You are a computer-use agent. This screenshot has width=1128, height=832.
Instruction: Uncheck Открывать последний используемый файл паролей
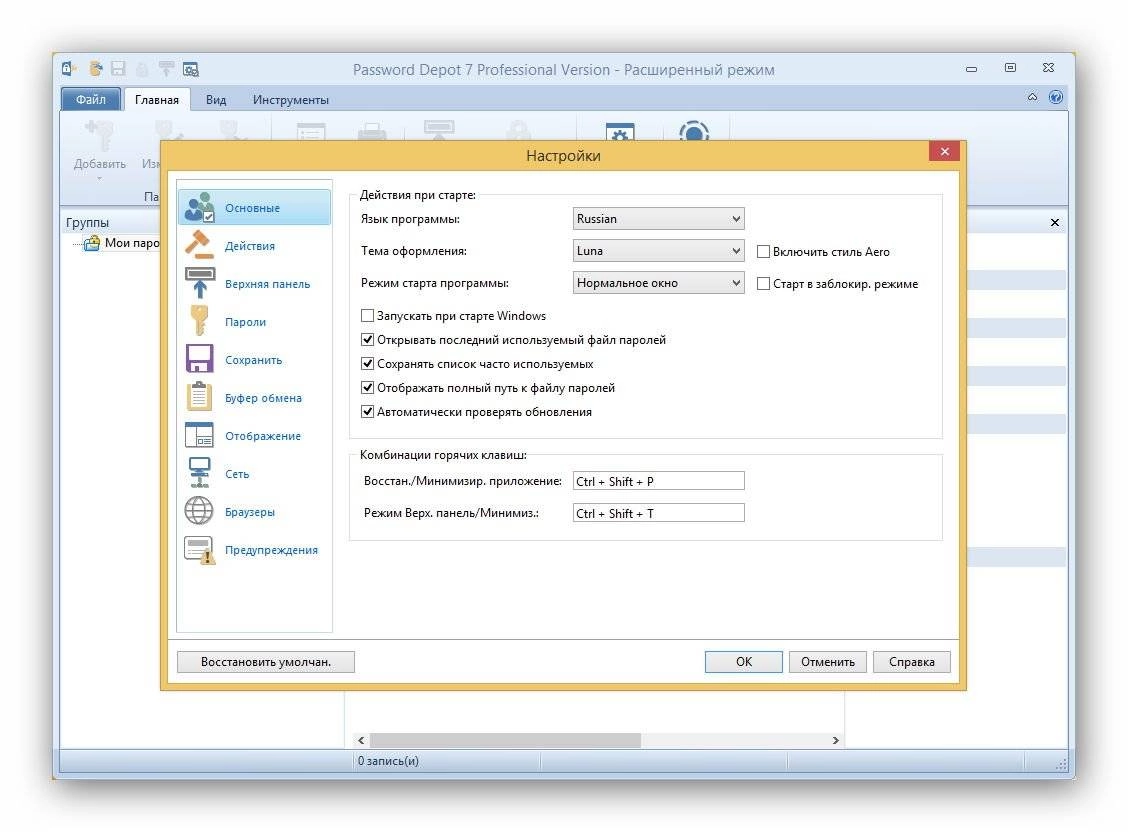tap(367, 339)
